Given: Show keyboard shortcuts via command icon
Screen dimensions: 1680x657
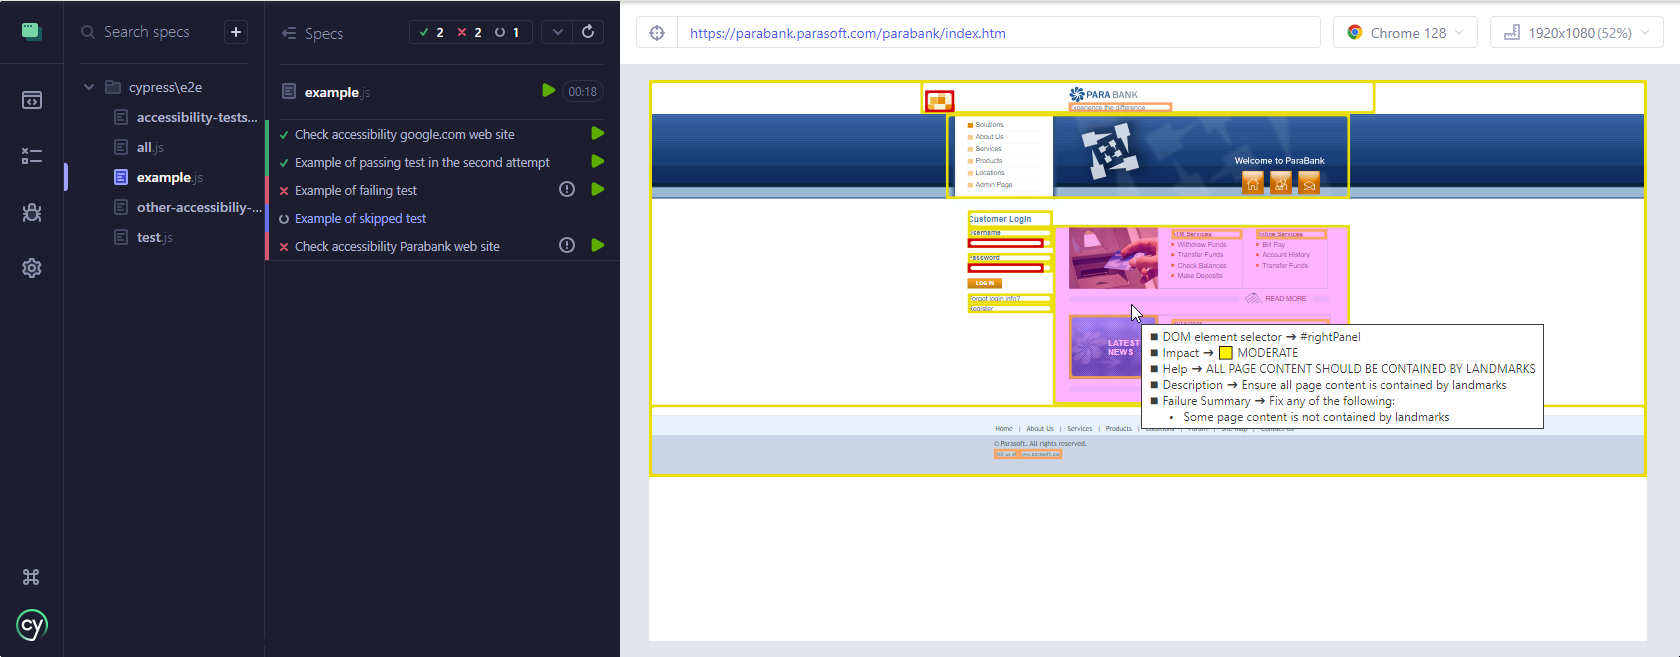Looking at the screenshot, I should pos(32,577).
